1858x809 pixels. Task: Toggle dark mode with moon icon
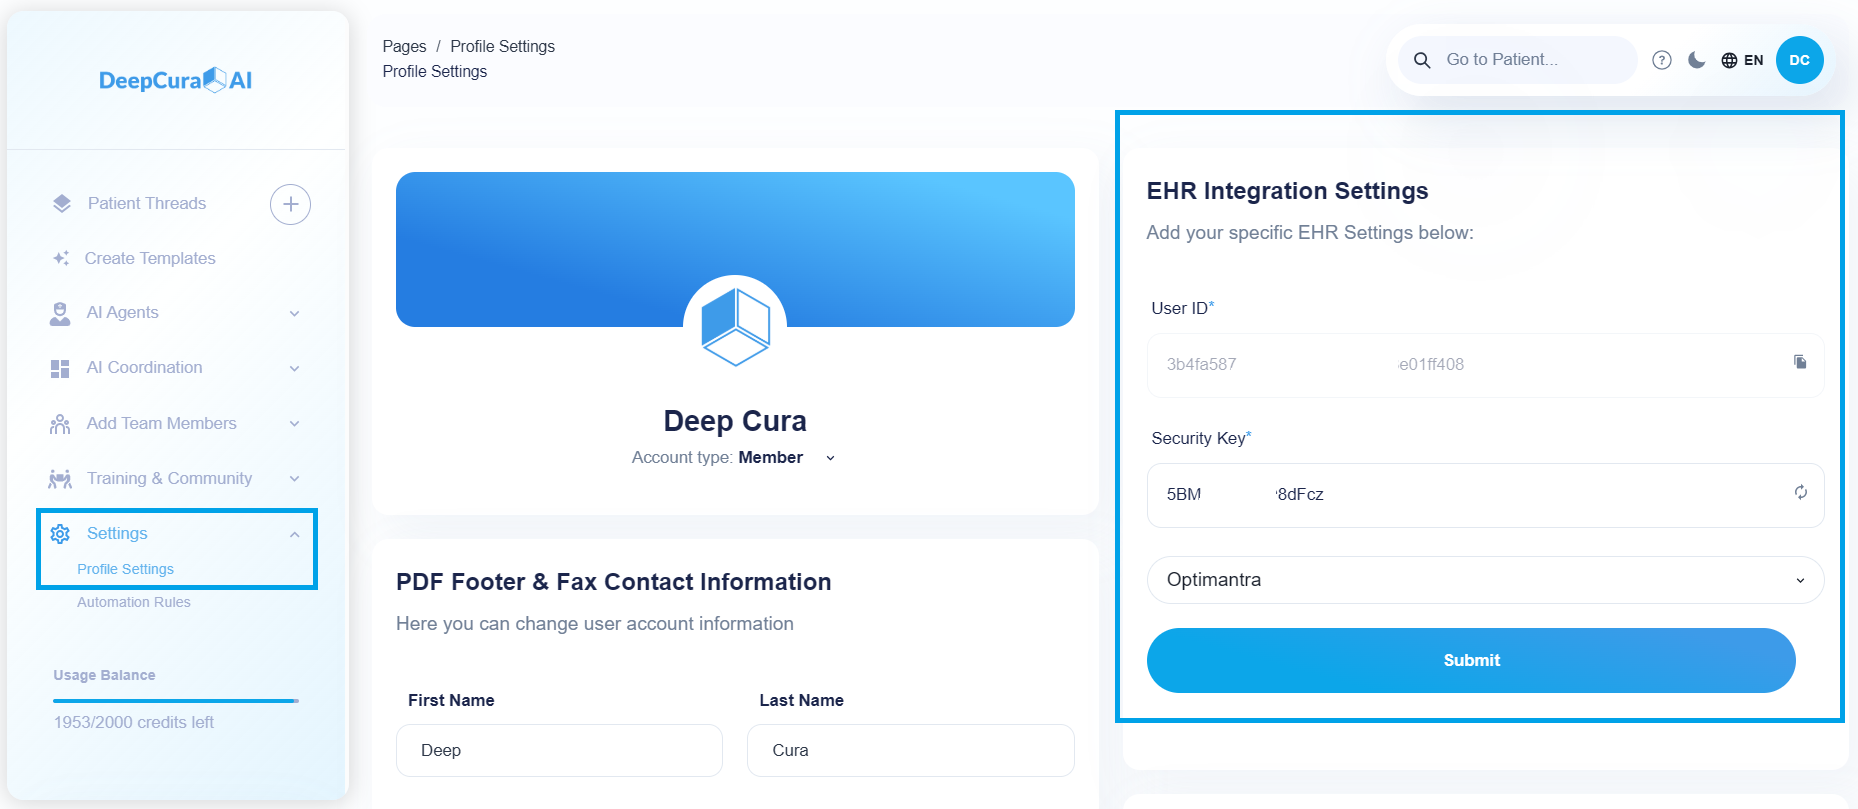(1697, 60)
